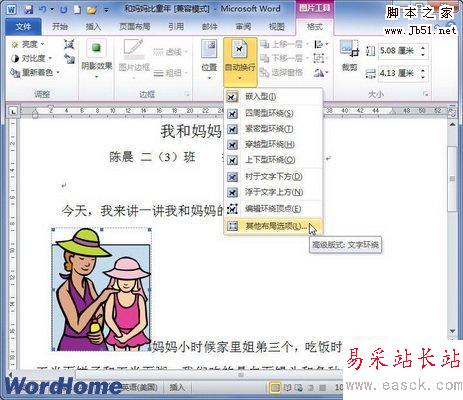Click the tab stop selector beside the ruler
The height and width of the screenshot is (400, 463).
pos(13,111)
